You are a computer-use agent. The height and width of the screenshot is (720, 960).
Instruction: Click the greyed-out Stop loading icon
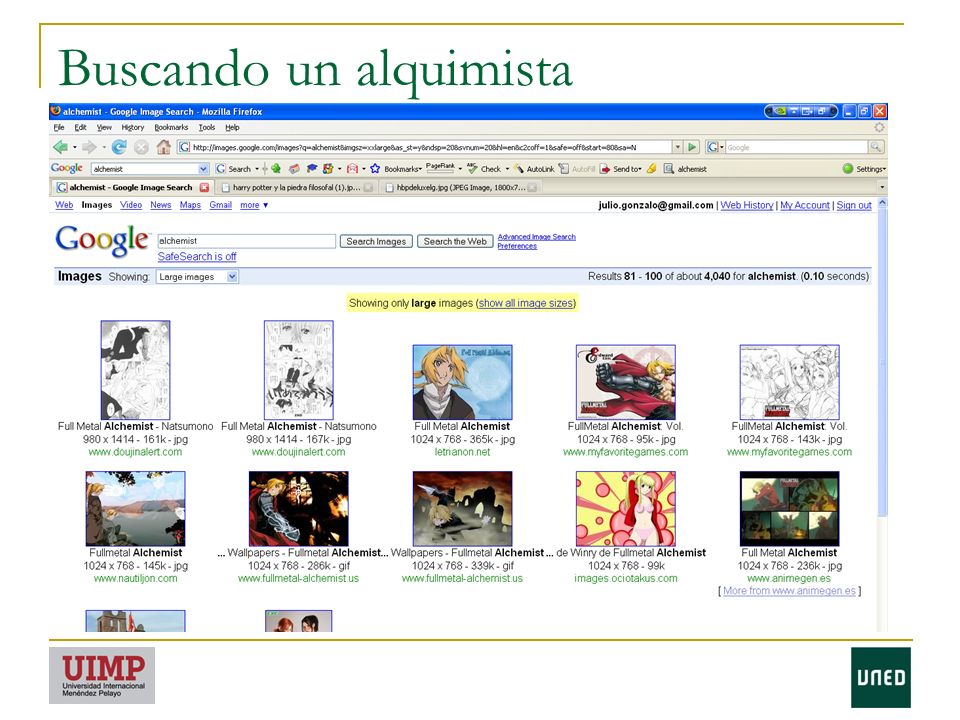click(141, 147)
